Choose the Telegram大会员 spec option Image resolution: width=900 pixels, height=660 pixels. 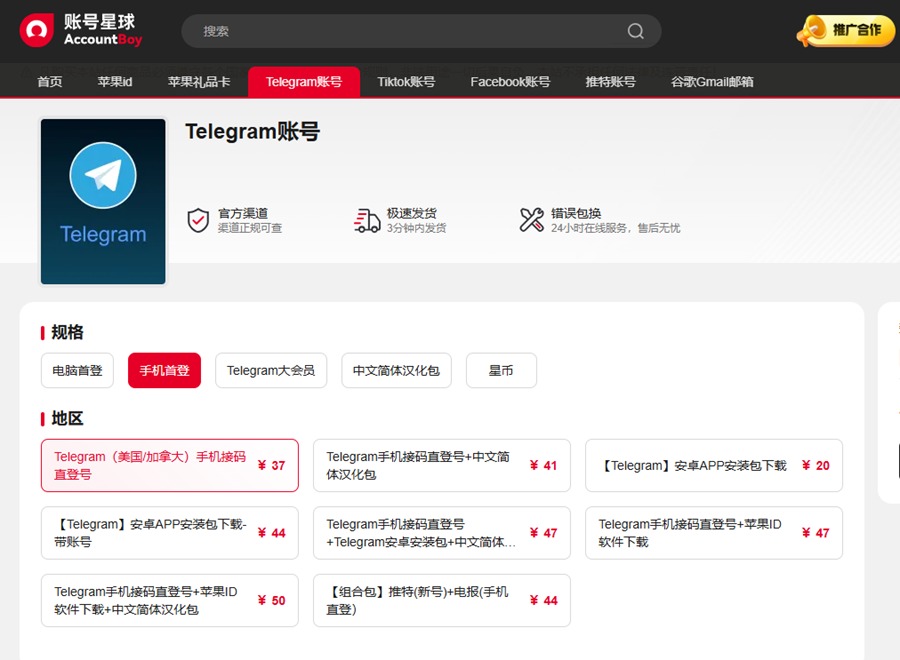click(x=271, y=371)
